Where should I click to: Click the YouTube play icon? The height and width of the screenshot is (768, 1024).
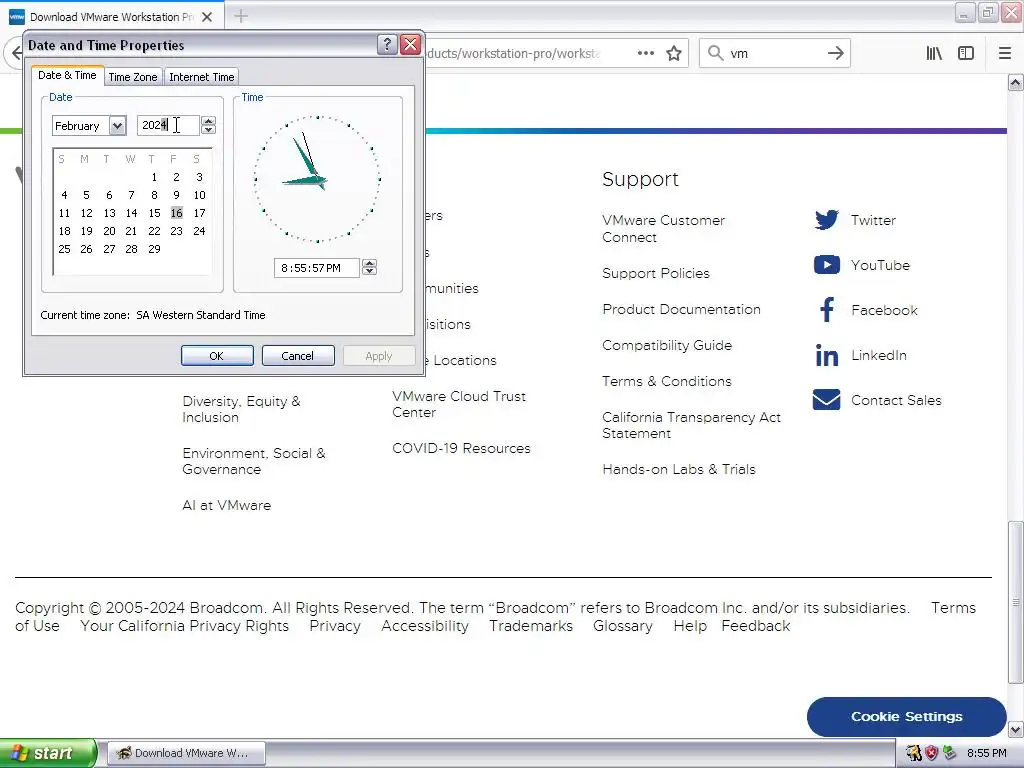(x=826, y=264)
